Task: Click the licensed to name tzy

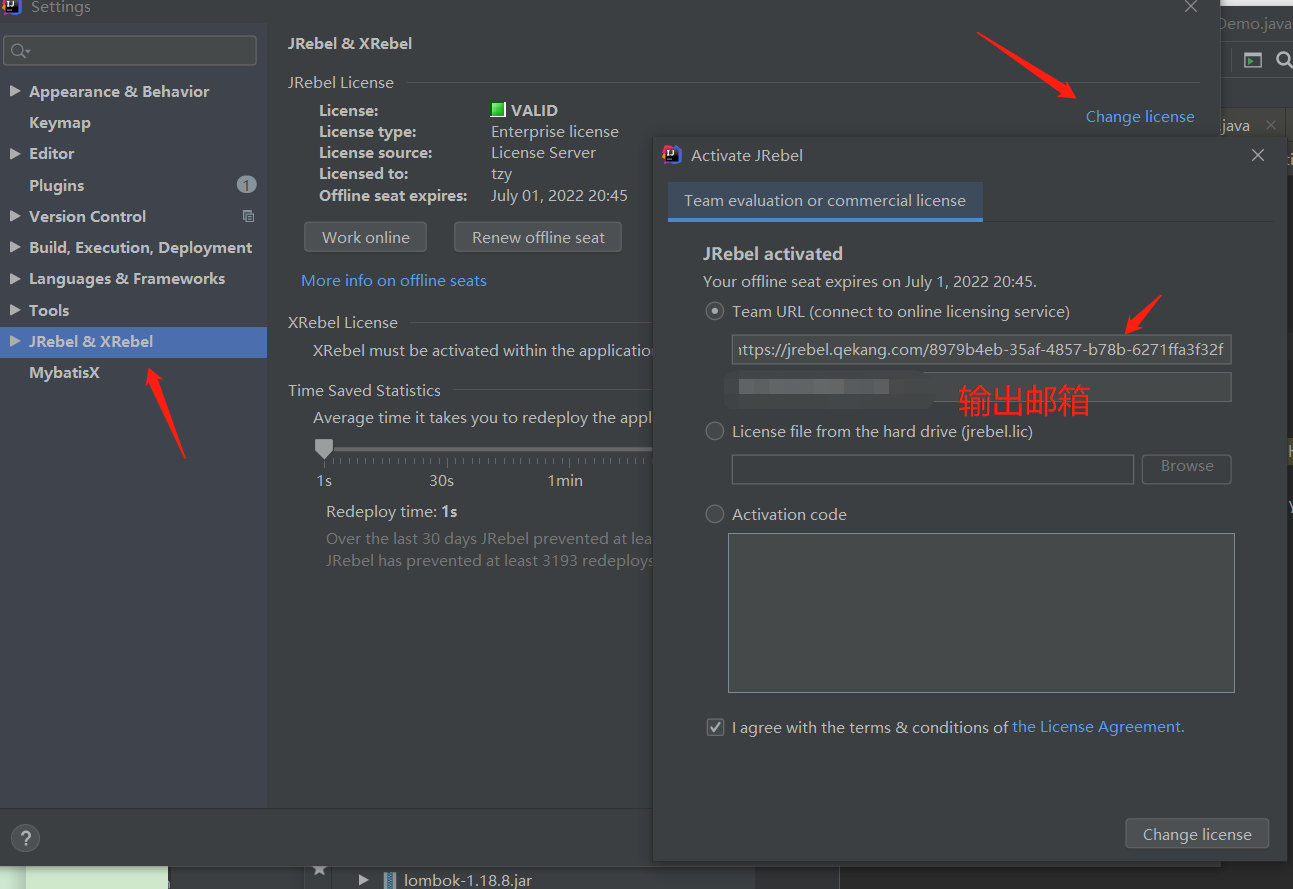Action: click(x=501, y=174)
